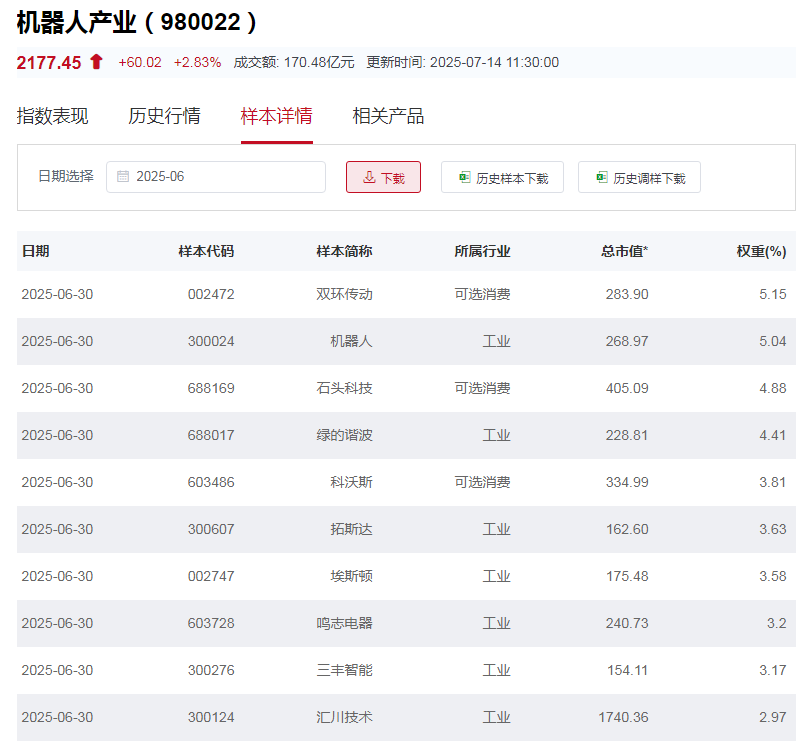The height and width of the screenshot is (747, 804).
Task: Click sample name 拓斯达
Action: (351, 529)
